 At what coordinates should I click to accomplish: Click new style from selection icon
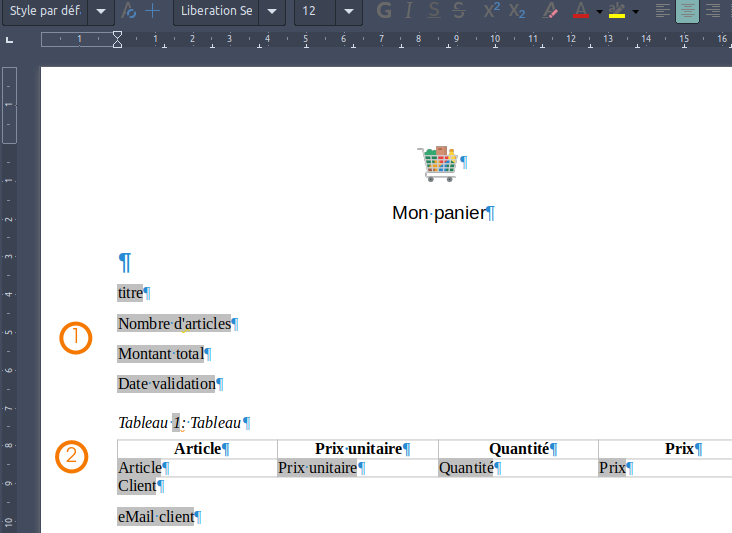(153, 10)
